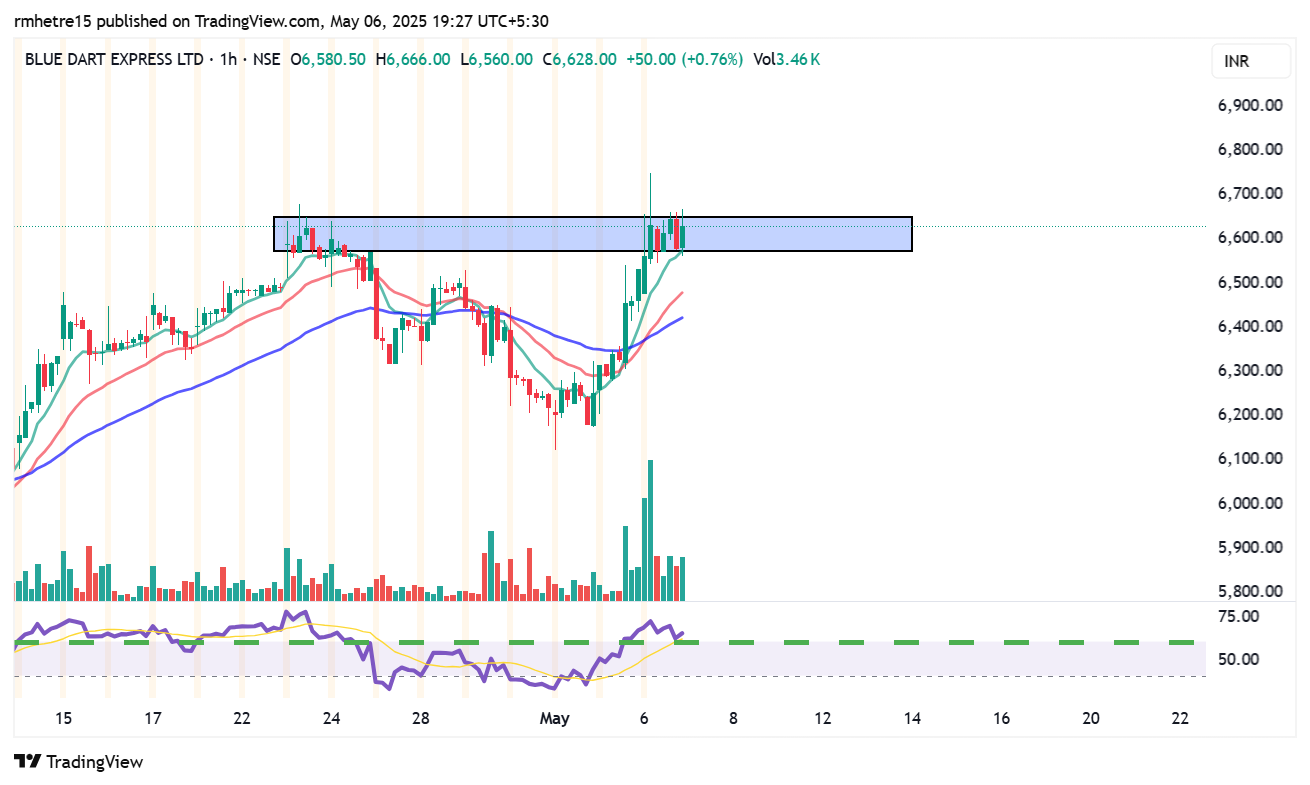Click the high value H6,666.00
The height and width of the screenshot is (785, 1310).
[413, 60]
